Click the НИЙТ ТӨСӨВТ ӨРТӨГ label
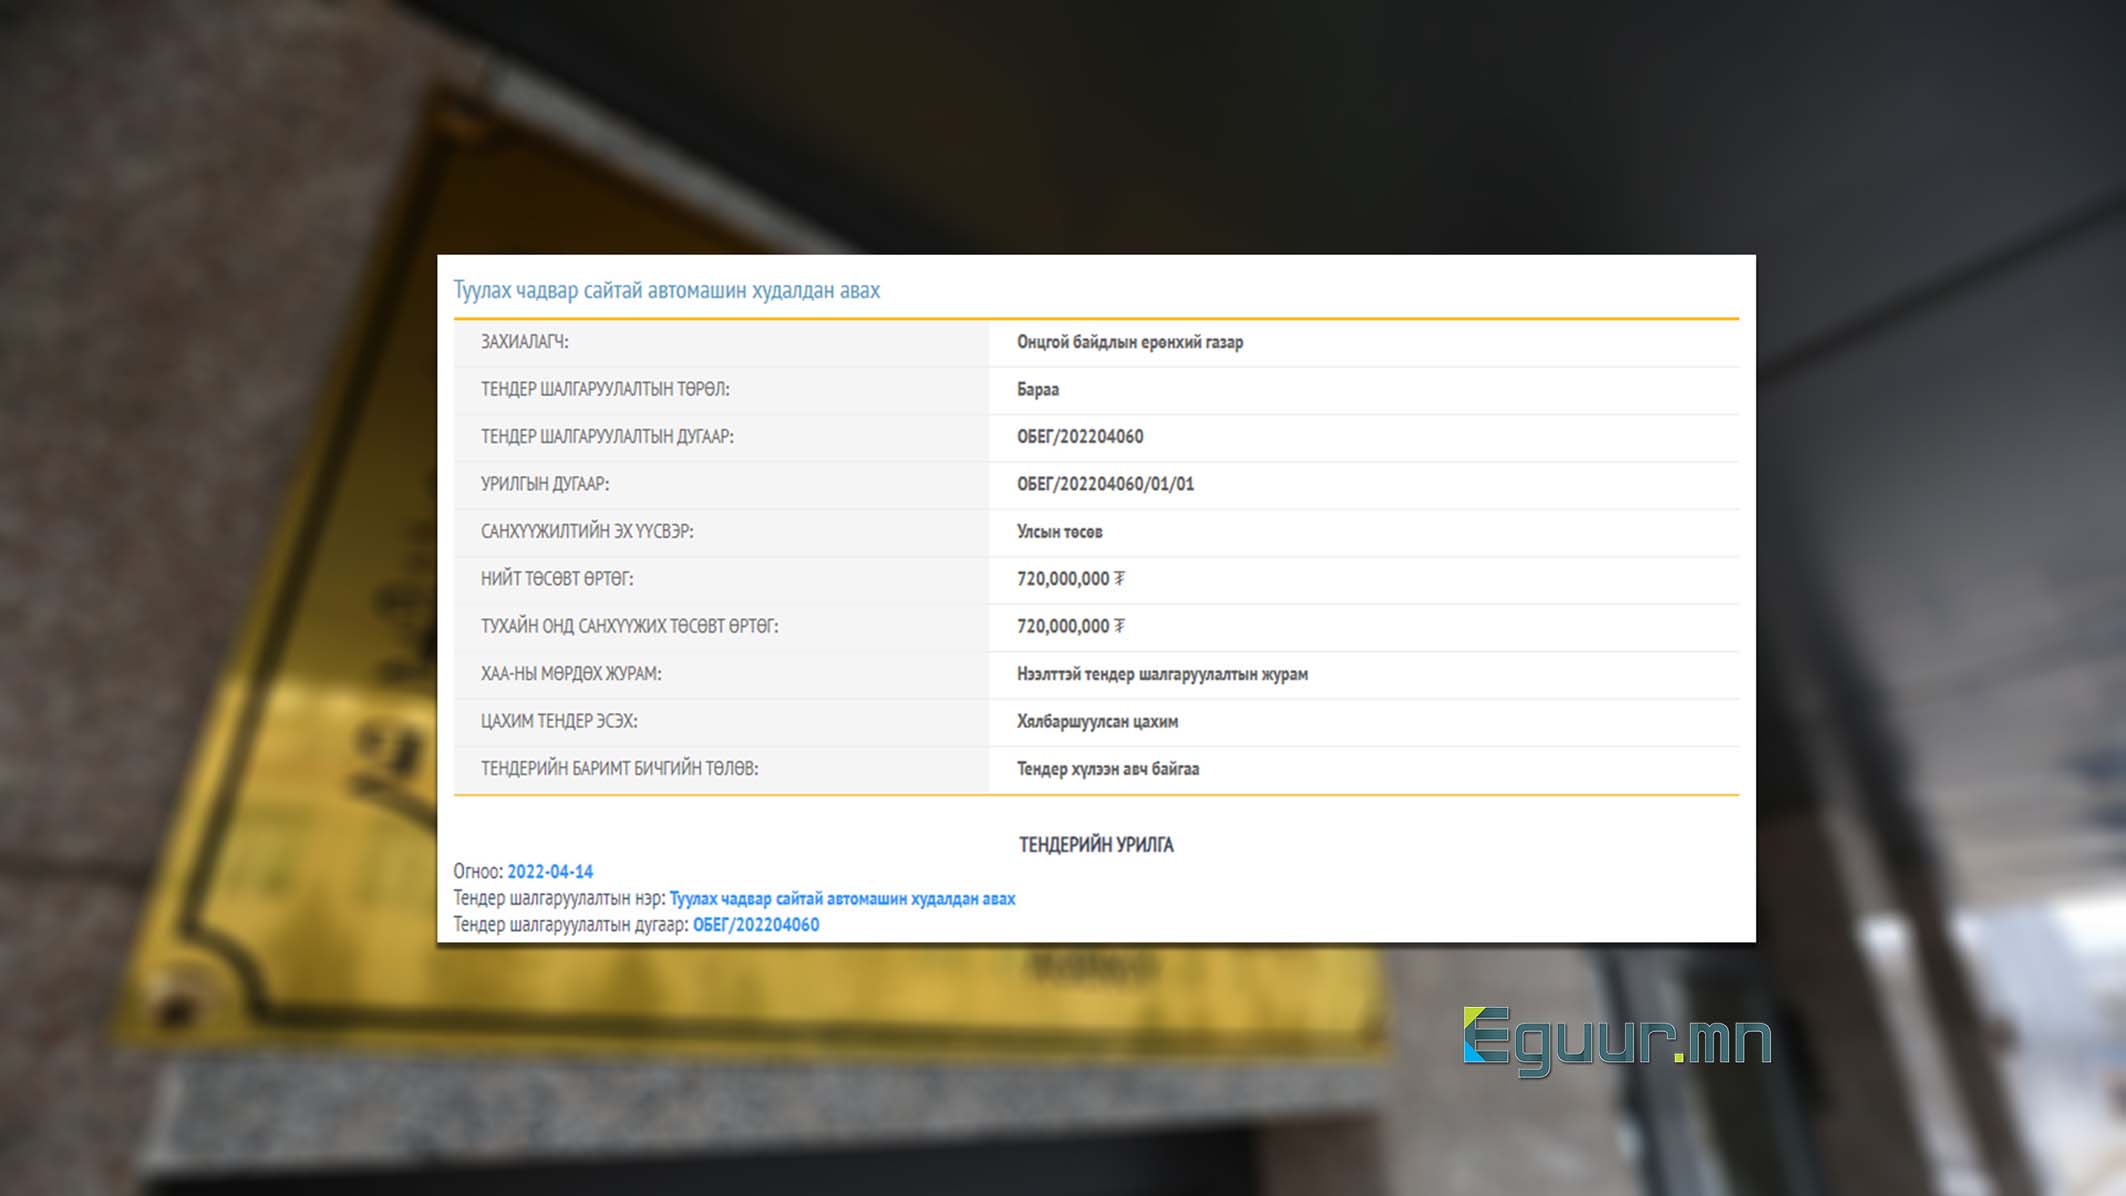 [x=556, y=578]
